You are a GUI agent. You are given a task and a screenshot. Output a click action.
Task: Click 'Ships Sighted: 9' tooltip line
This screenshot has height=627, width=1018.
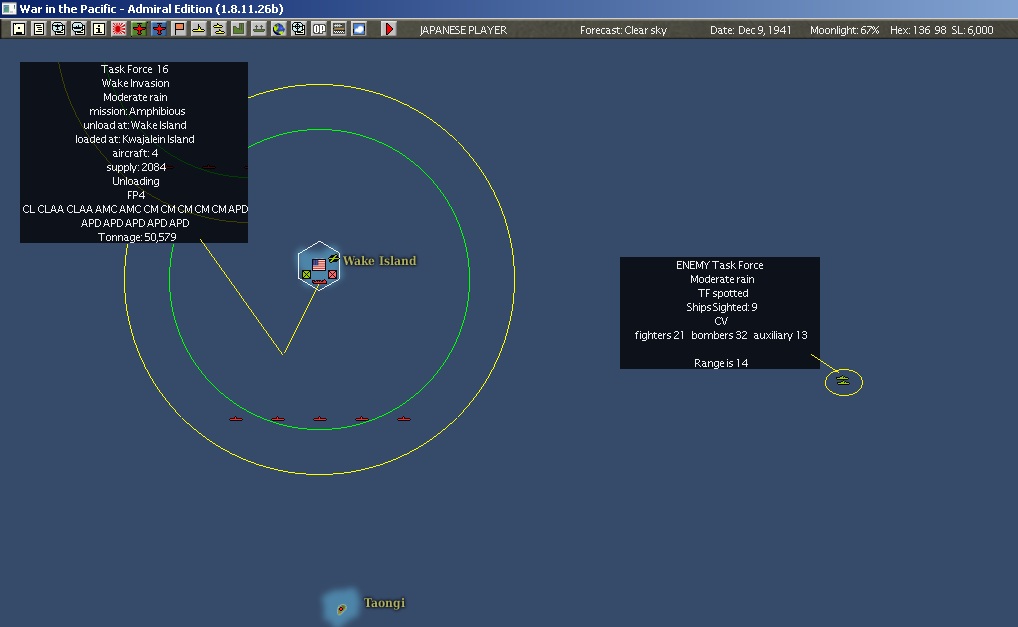[x=721, y=307]
